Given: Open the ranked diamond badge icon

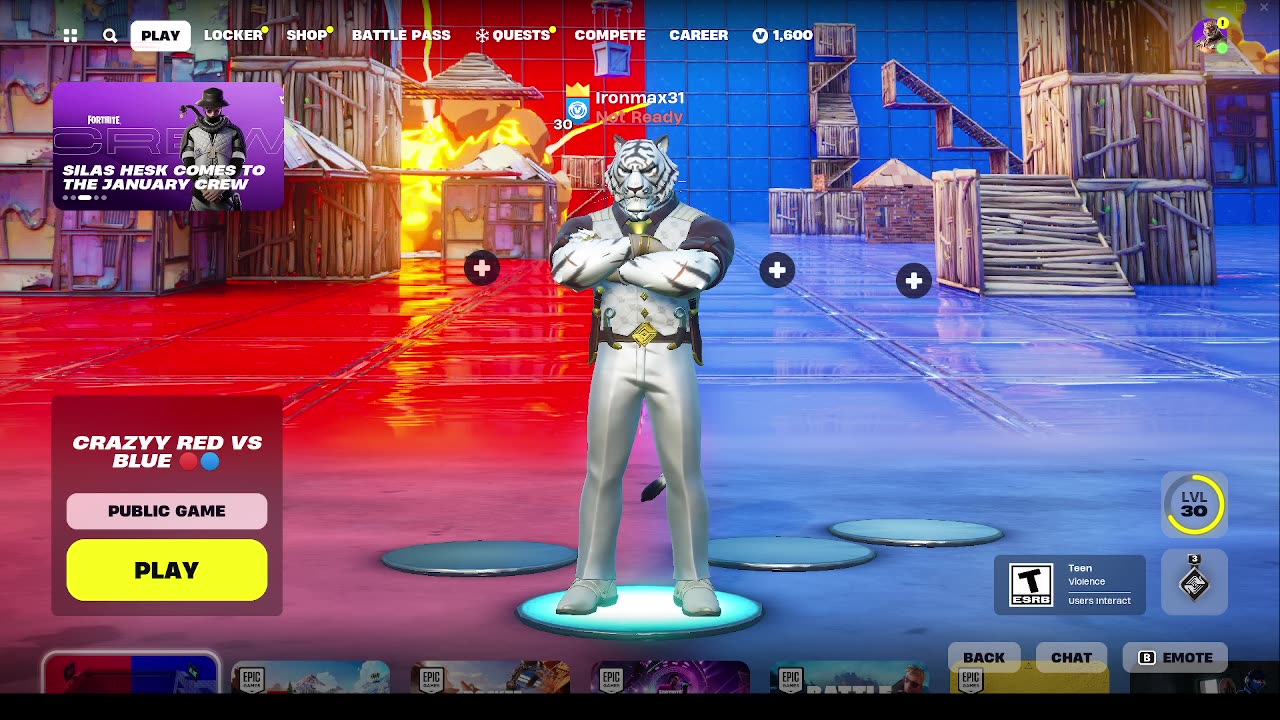Looking at the screenshot, I should pos(1194,584).
